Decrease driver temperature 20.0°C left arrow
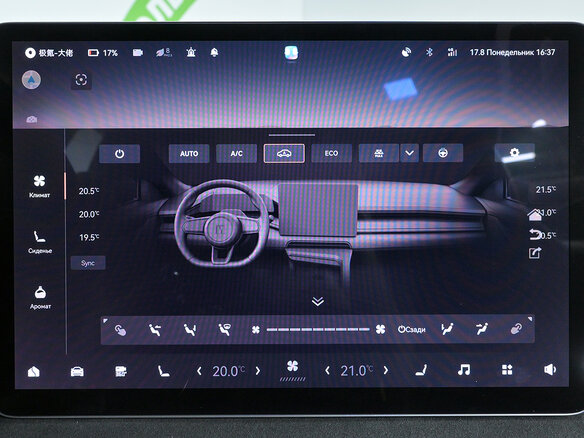 199,371
